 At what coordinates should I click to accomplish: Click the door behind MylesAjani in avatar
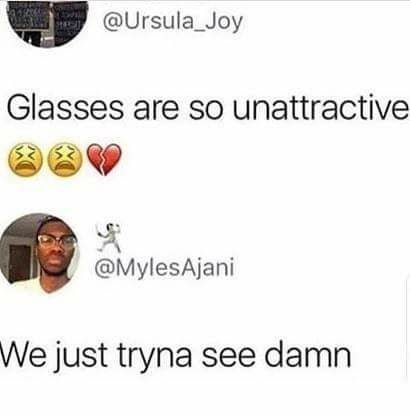tap(20, 263)
